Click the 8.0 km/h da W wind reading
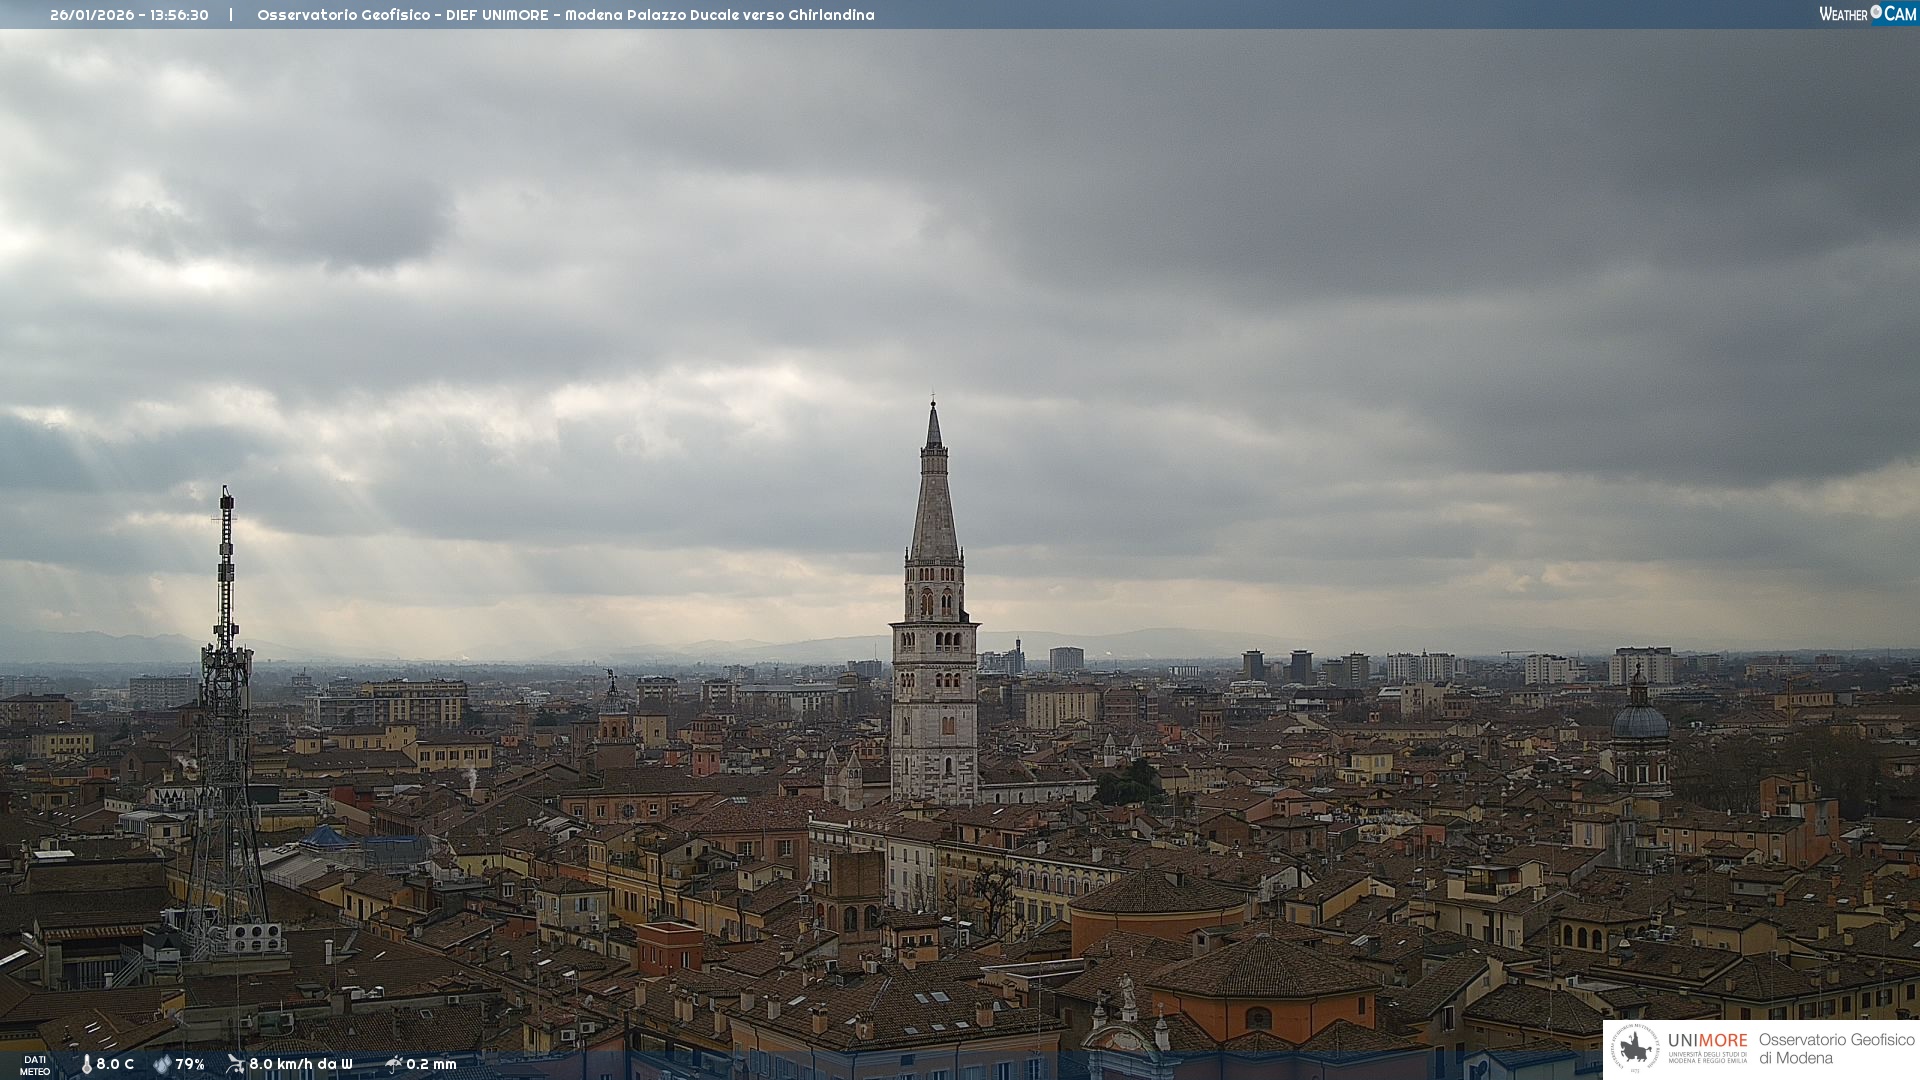The image size is (1920, 1080). [301, 1064]
